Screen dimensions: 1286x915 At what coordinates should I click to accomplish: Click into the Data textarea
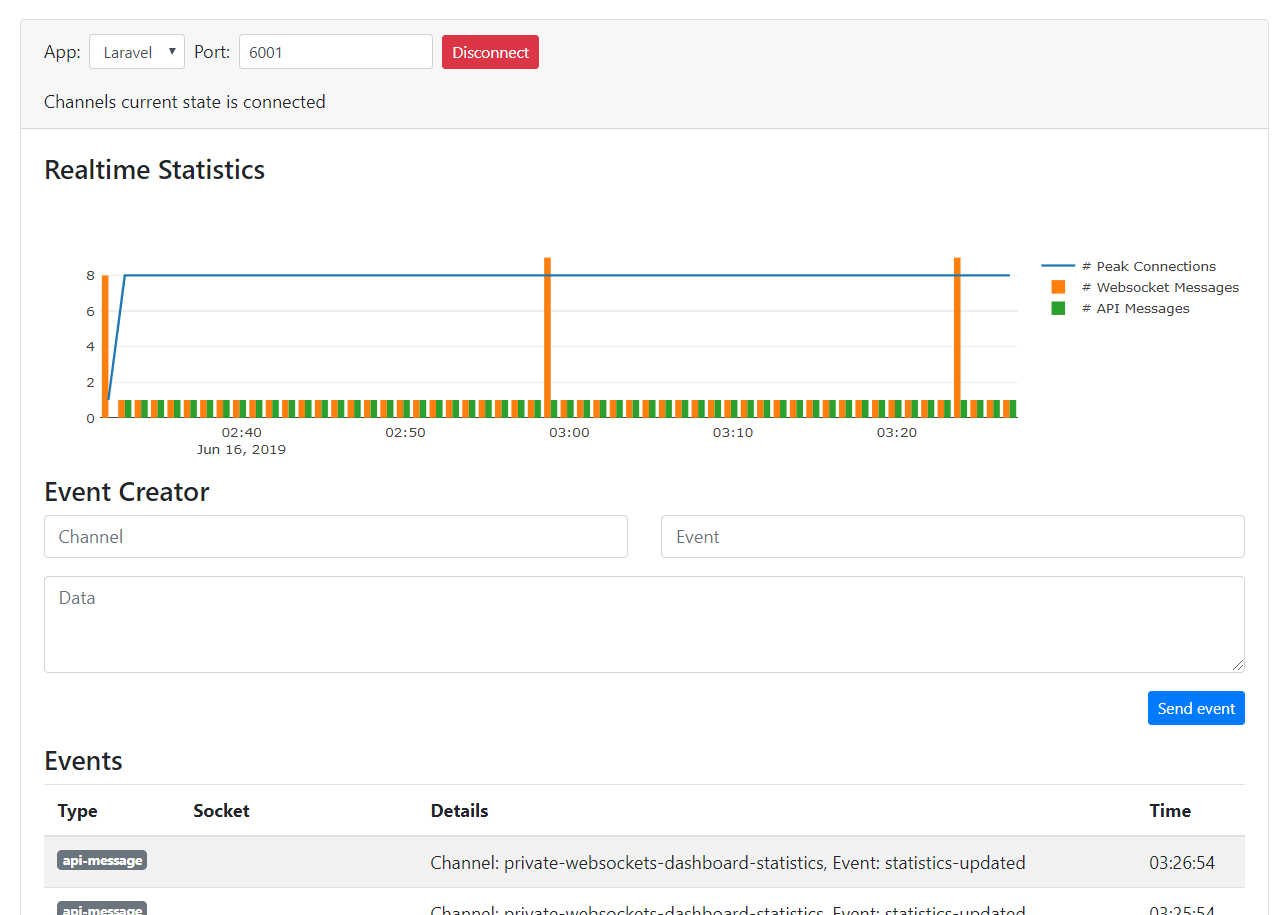pyautogui.click(x=644, y=624)
